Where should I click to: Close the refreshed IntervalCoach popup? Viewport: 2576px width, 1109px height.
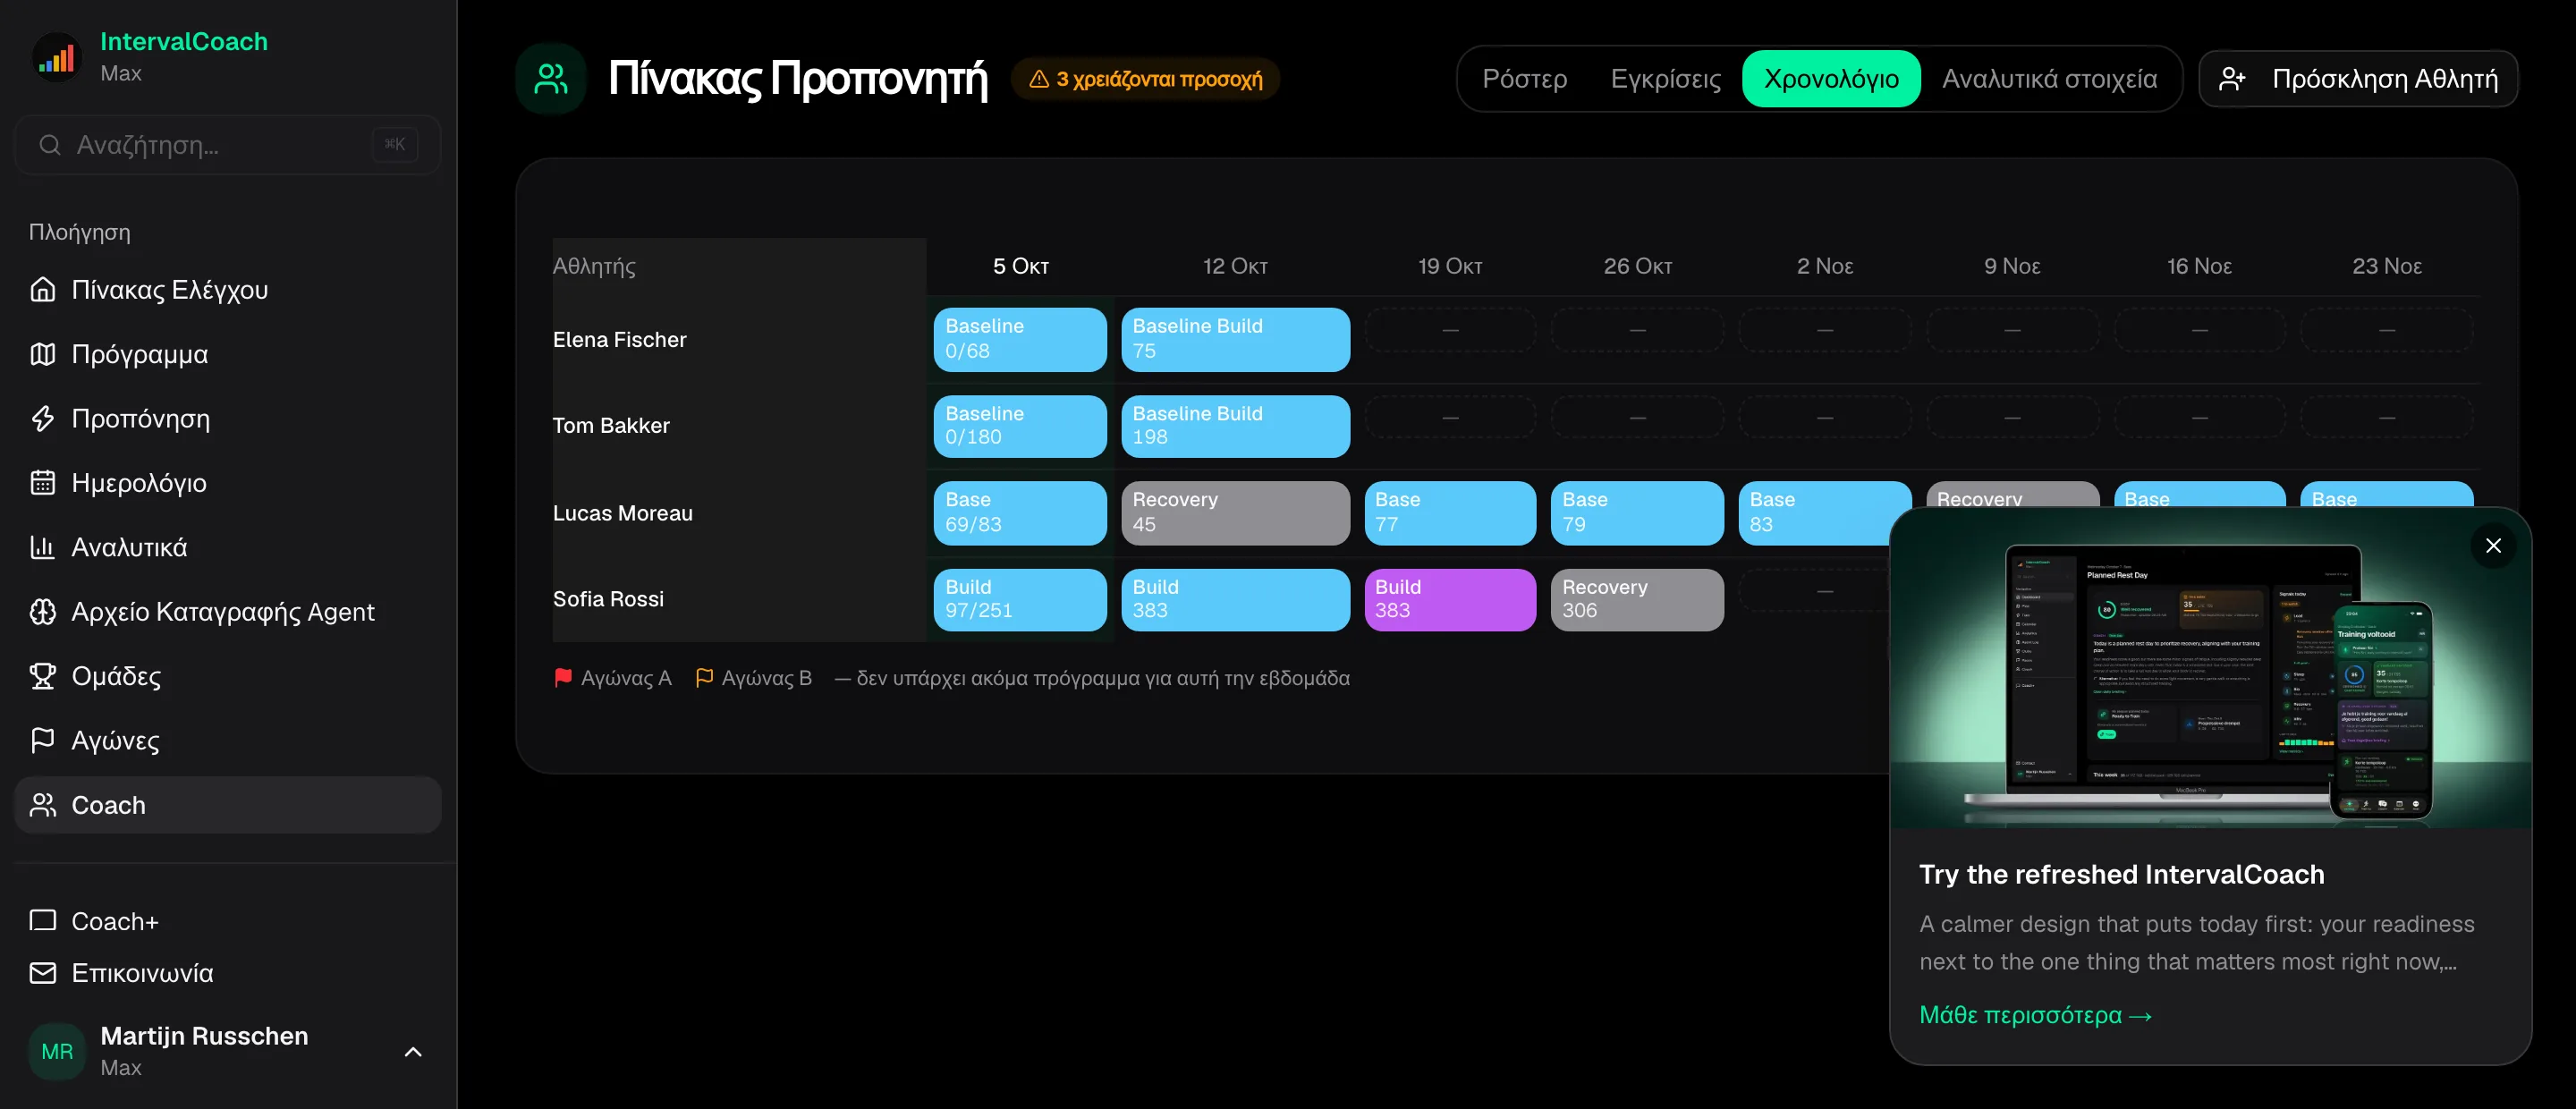(2493, 545)
